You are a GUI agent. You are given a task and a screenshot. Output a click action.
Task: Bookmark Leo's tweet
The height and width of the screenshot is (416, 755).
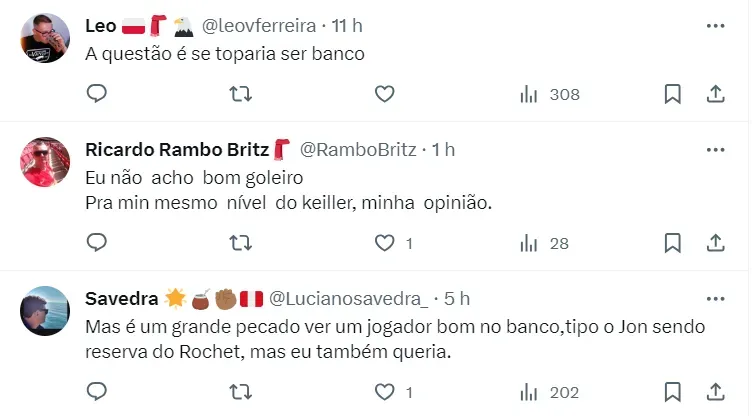[x=673, y=94]
